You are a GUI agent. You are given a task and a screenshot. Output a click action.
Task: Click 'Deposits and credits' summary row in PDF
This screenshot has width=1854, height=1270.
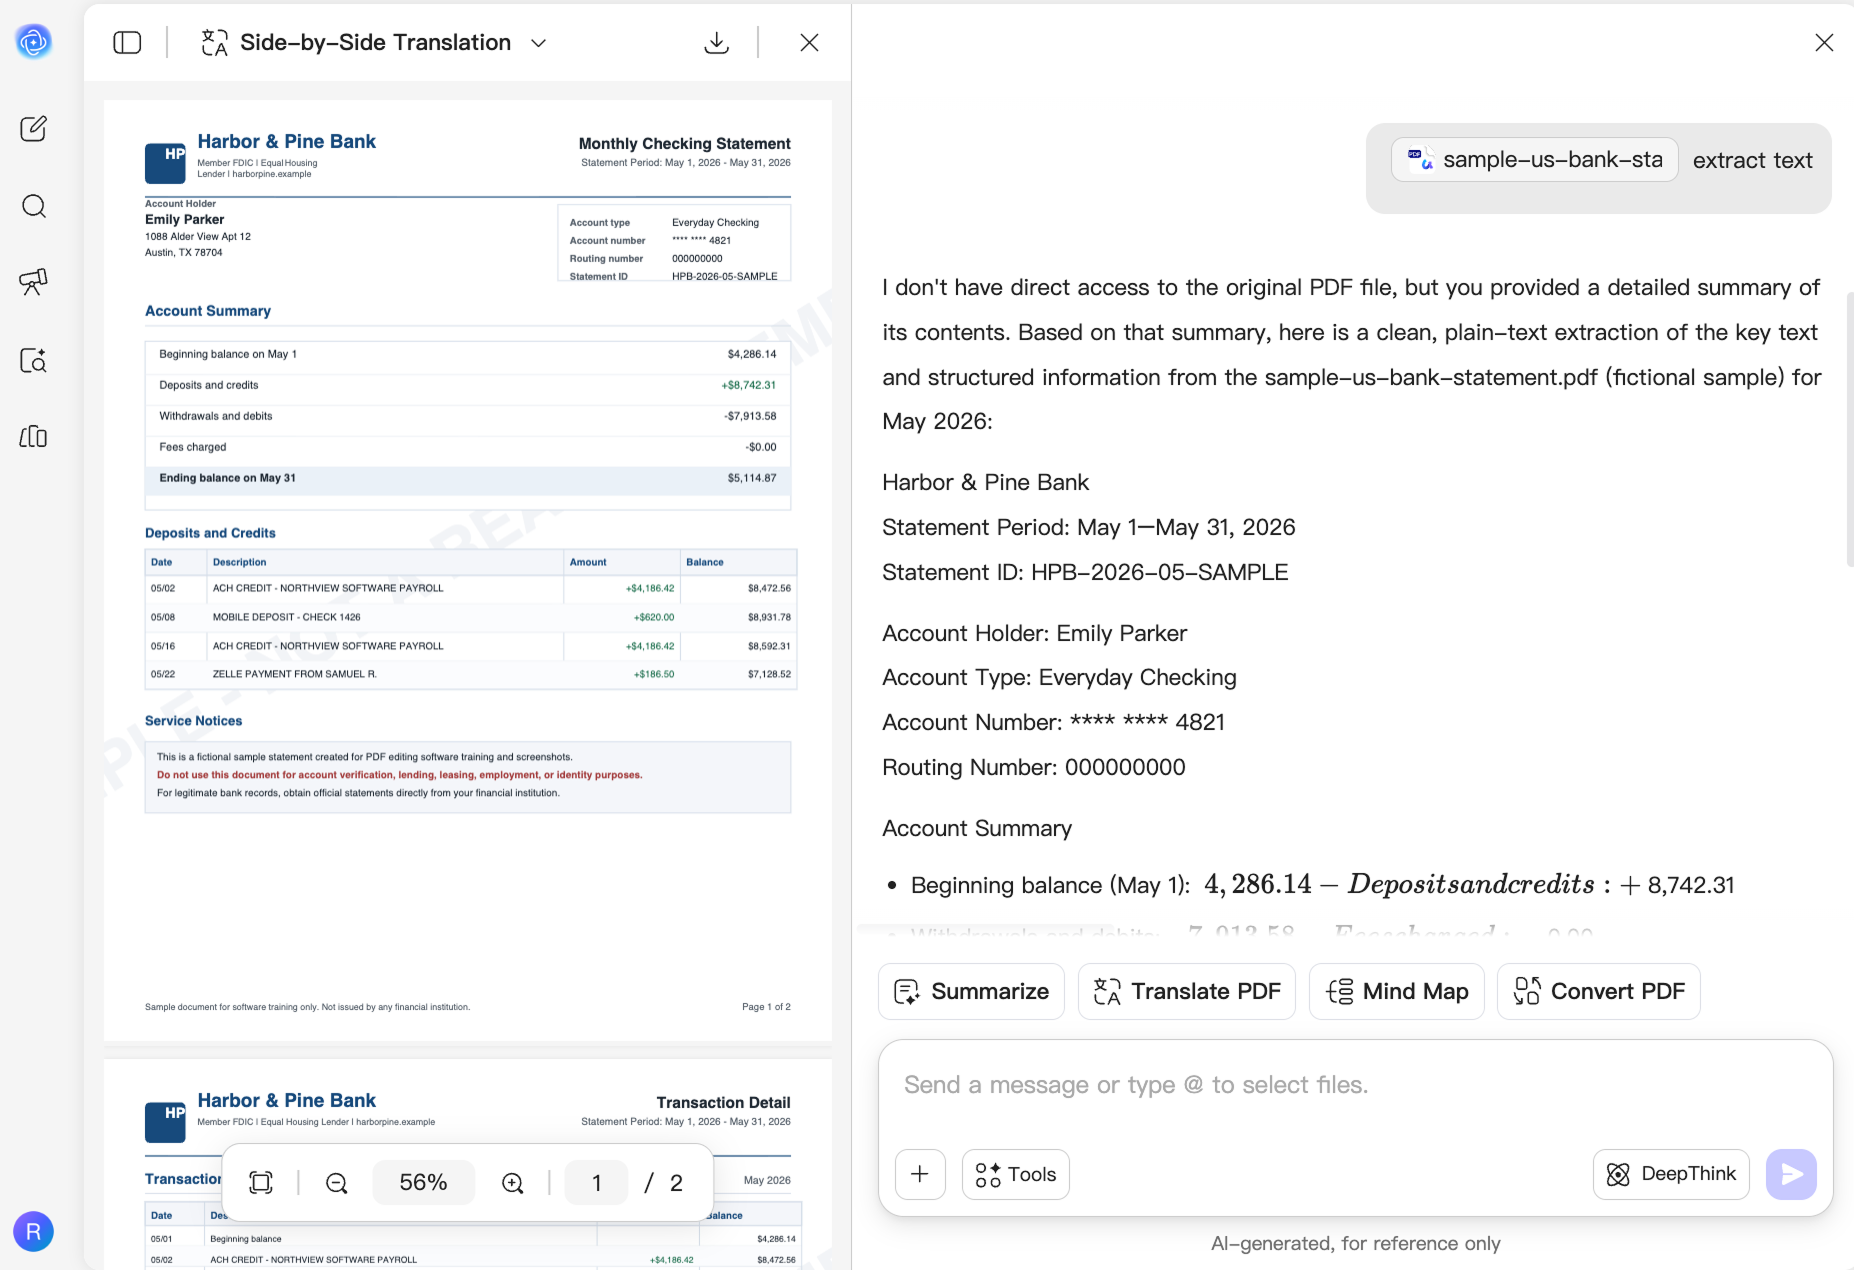click(468, 386)
